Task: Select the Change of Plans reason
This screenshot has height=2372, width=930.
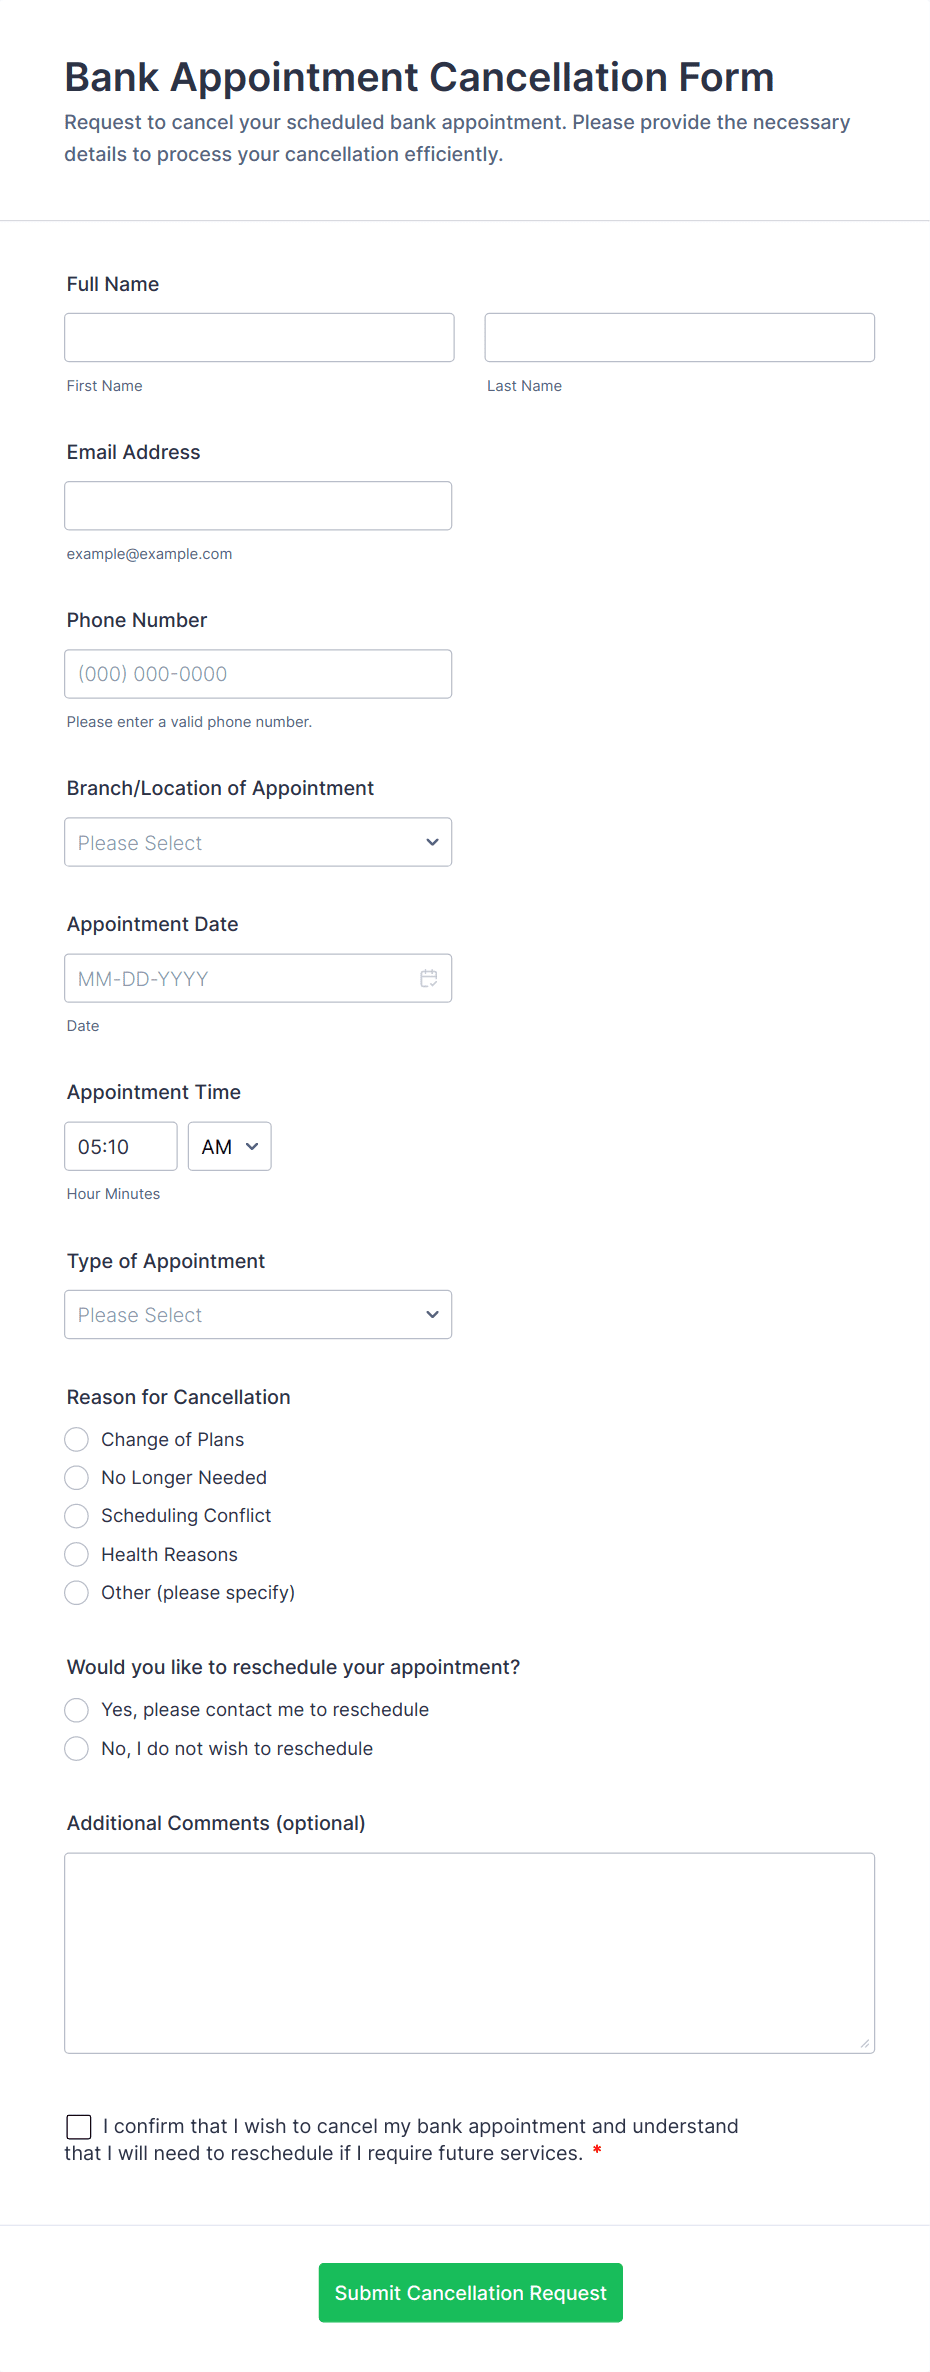Action: [77, 1439]
